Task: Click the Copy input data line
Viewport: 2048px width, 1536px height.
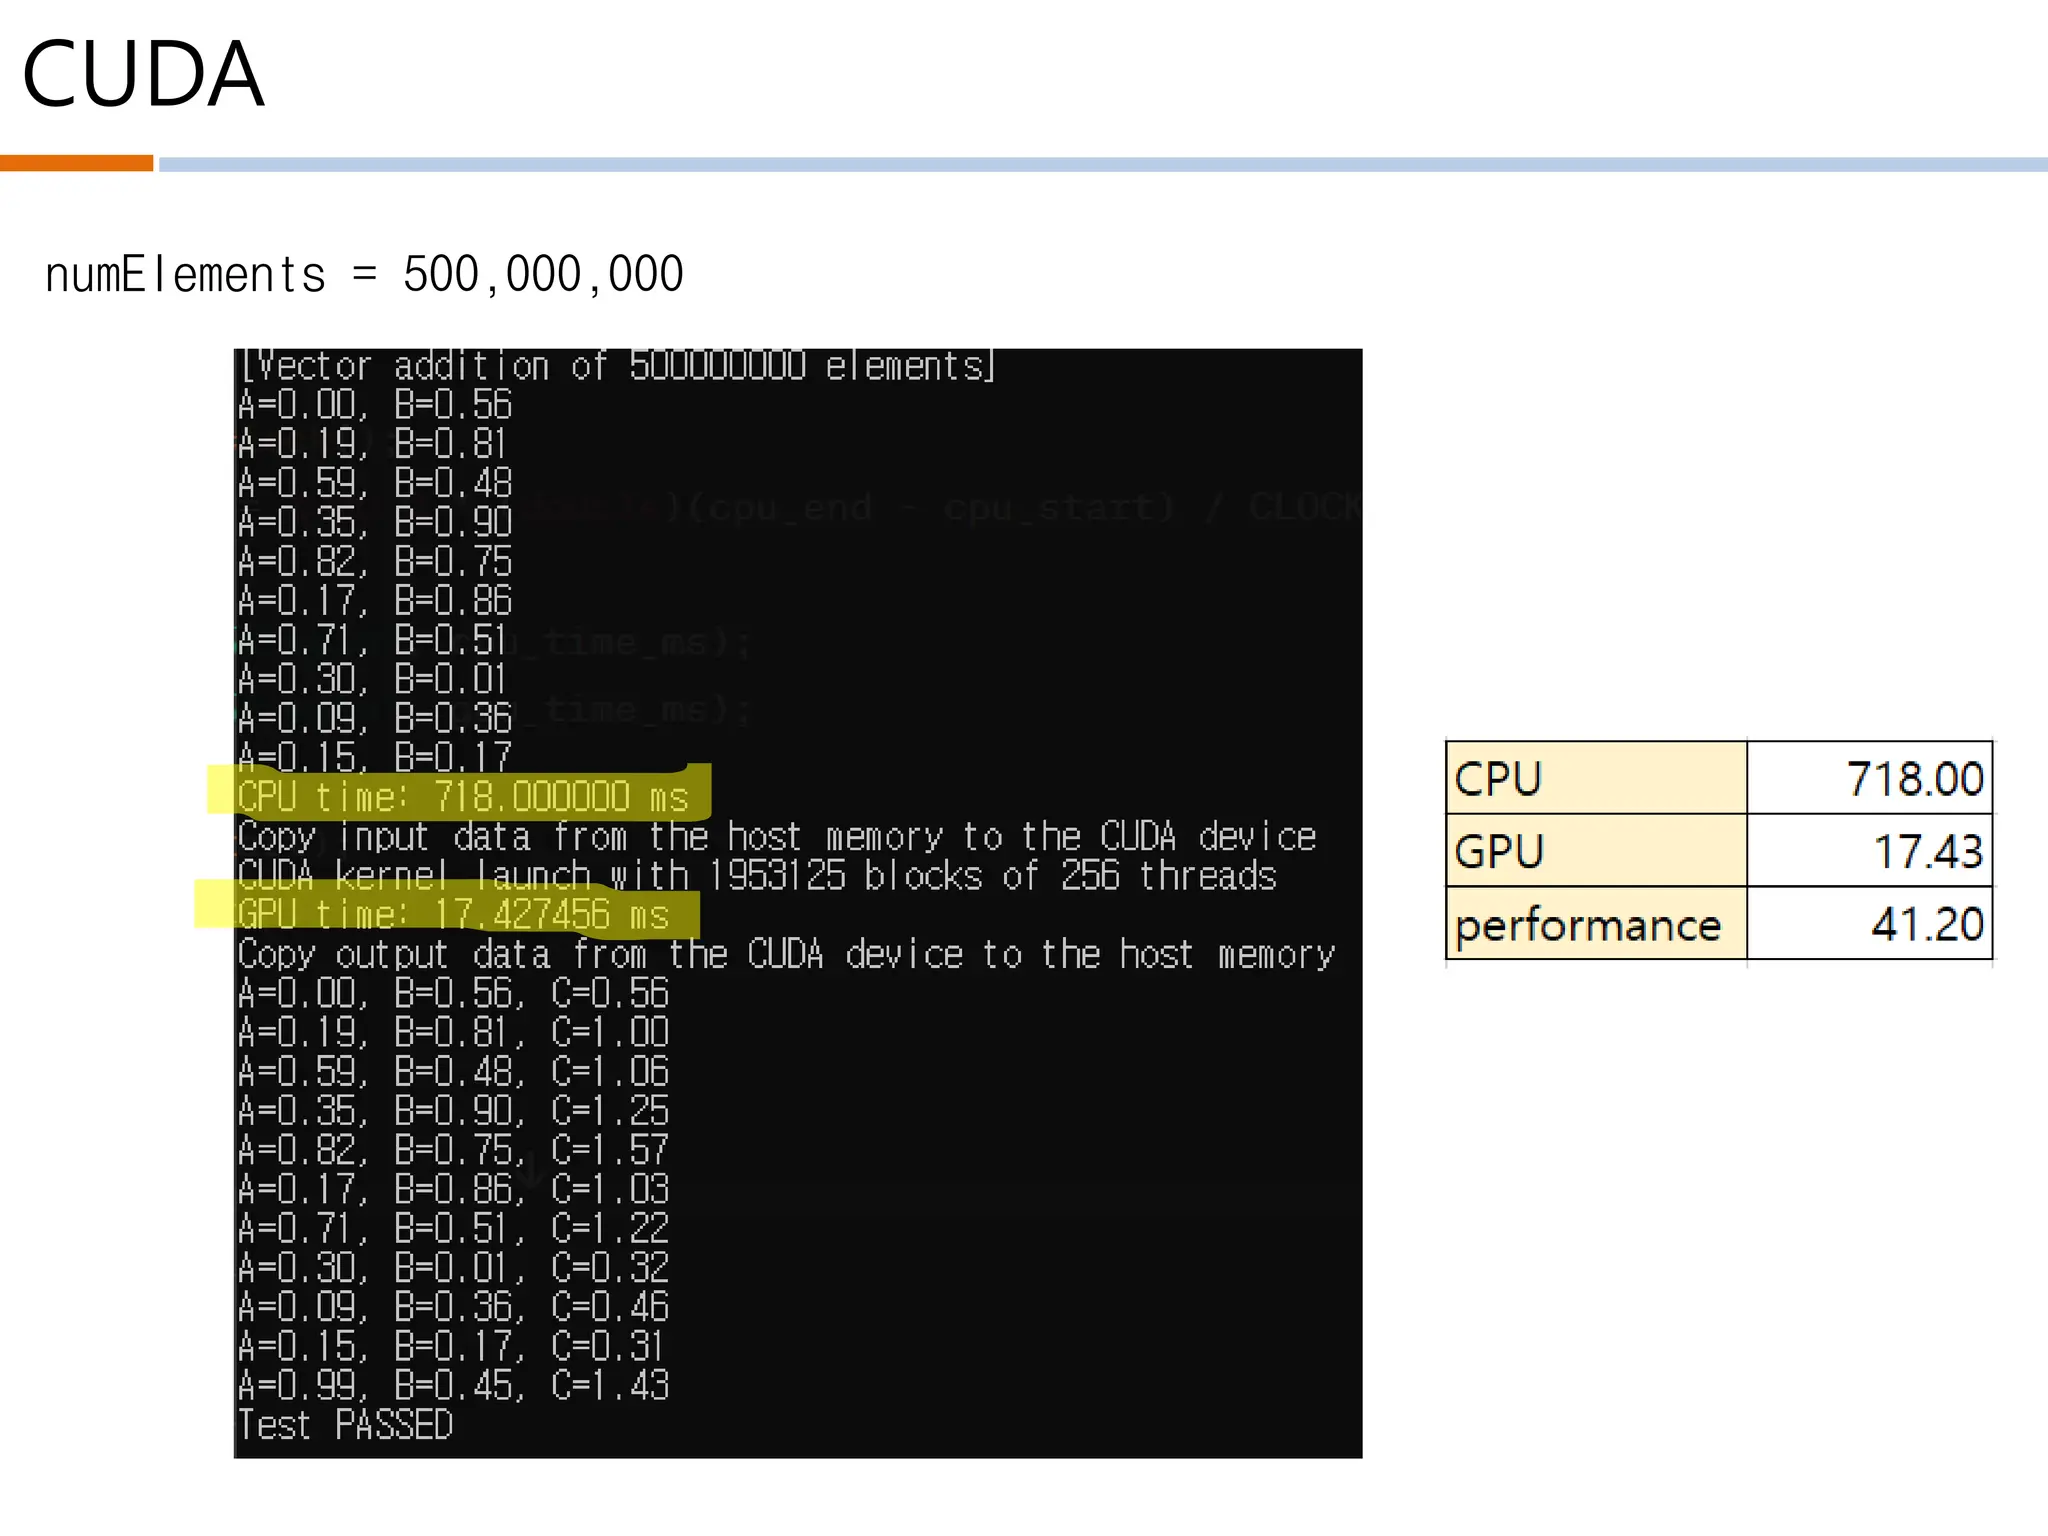Action: coord(776,836)
